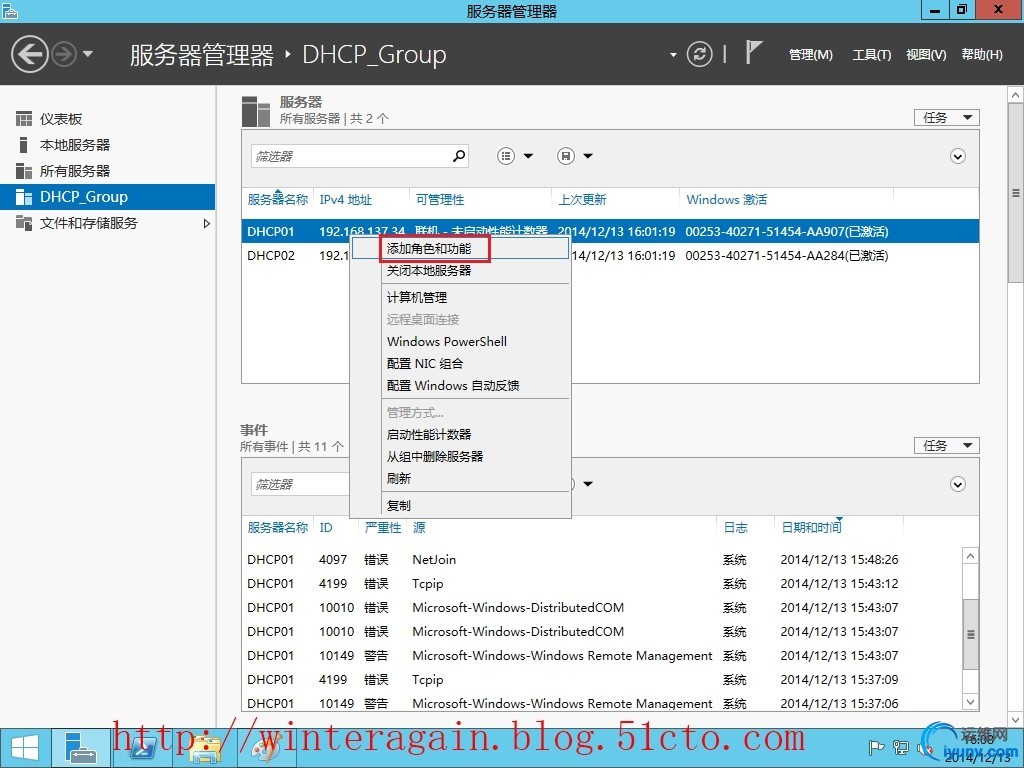Choose 启动性能计数器 in the context menu
This screenshot has height=768, width=1024.
pos(460,434)
